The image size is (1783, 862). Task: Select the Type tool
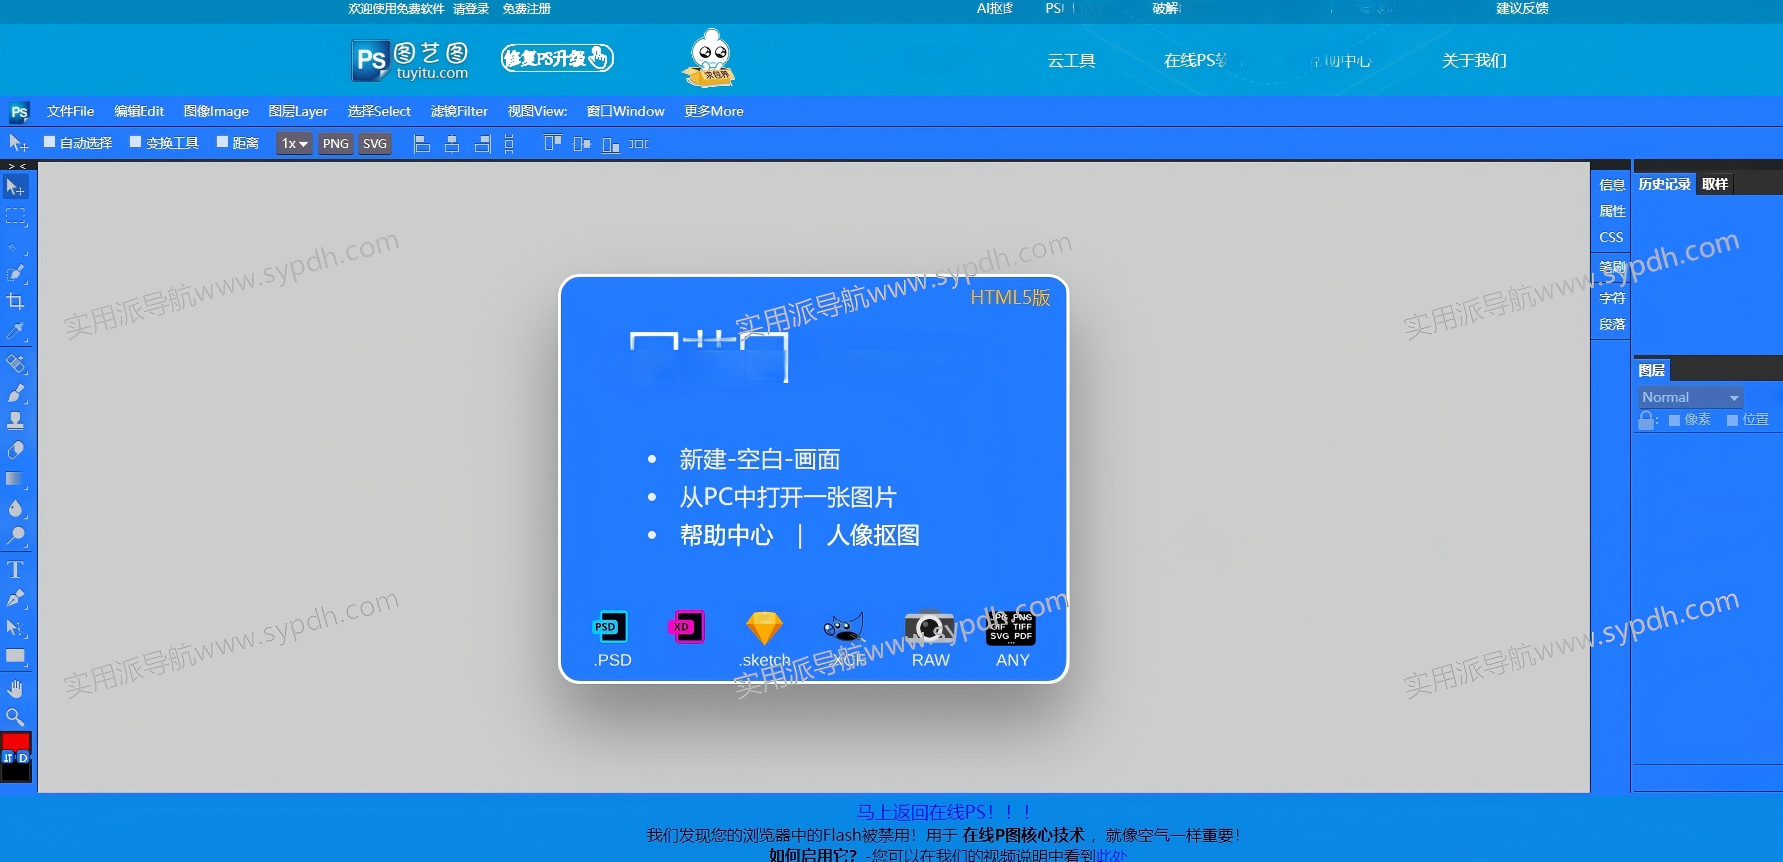[x=15, y=570]
